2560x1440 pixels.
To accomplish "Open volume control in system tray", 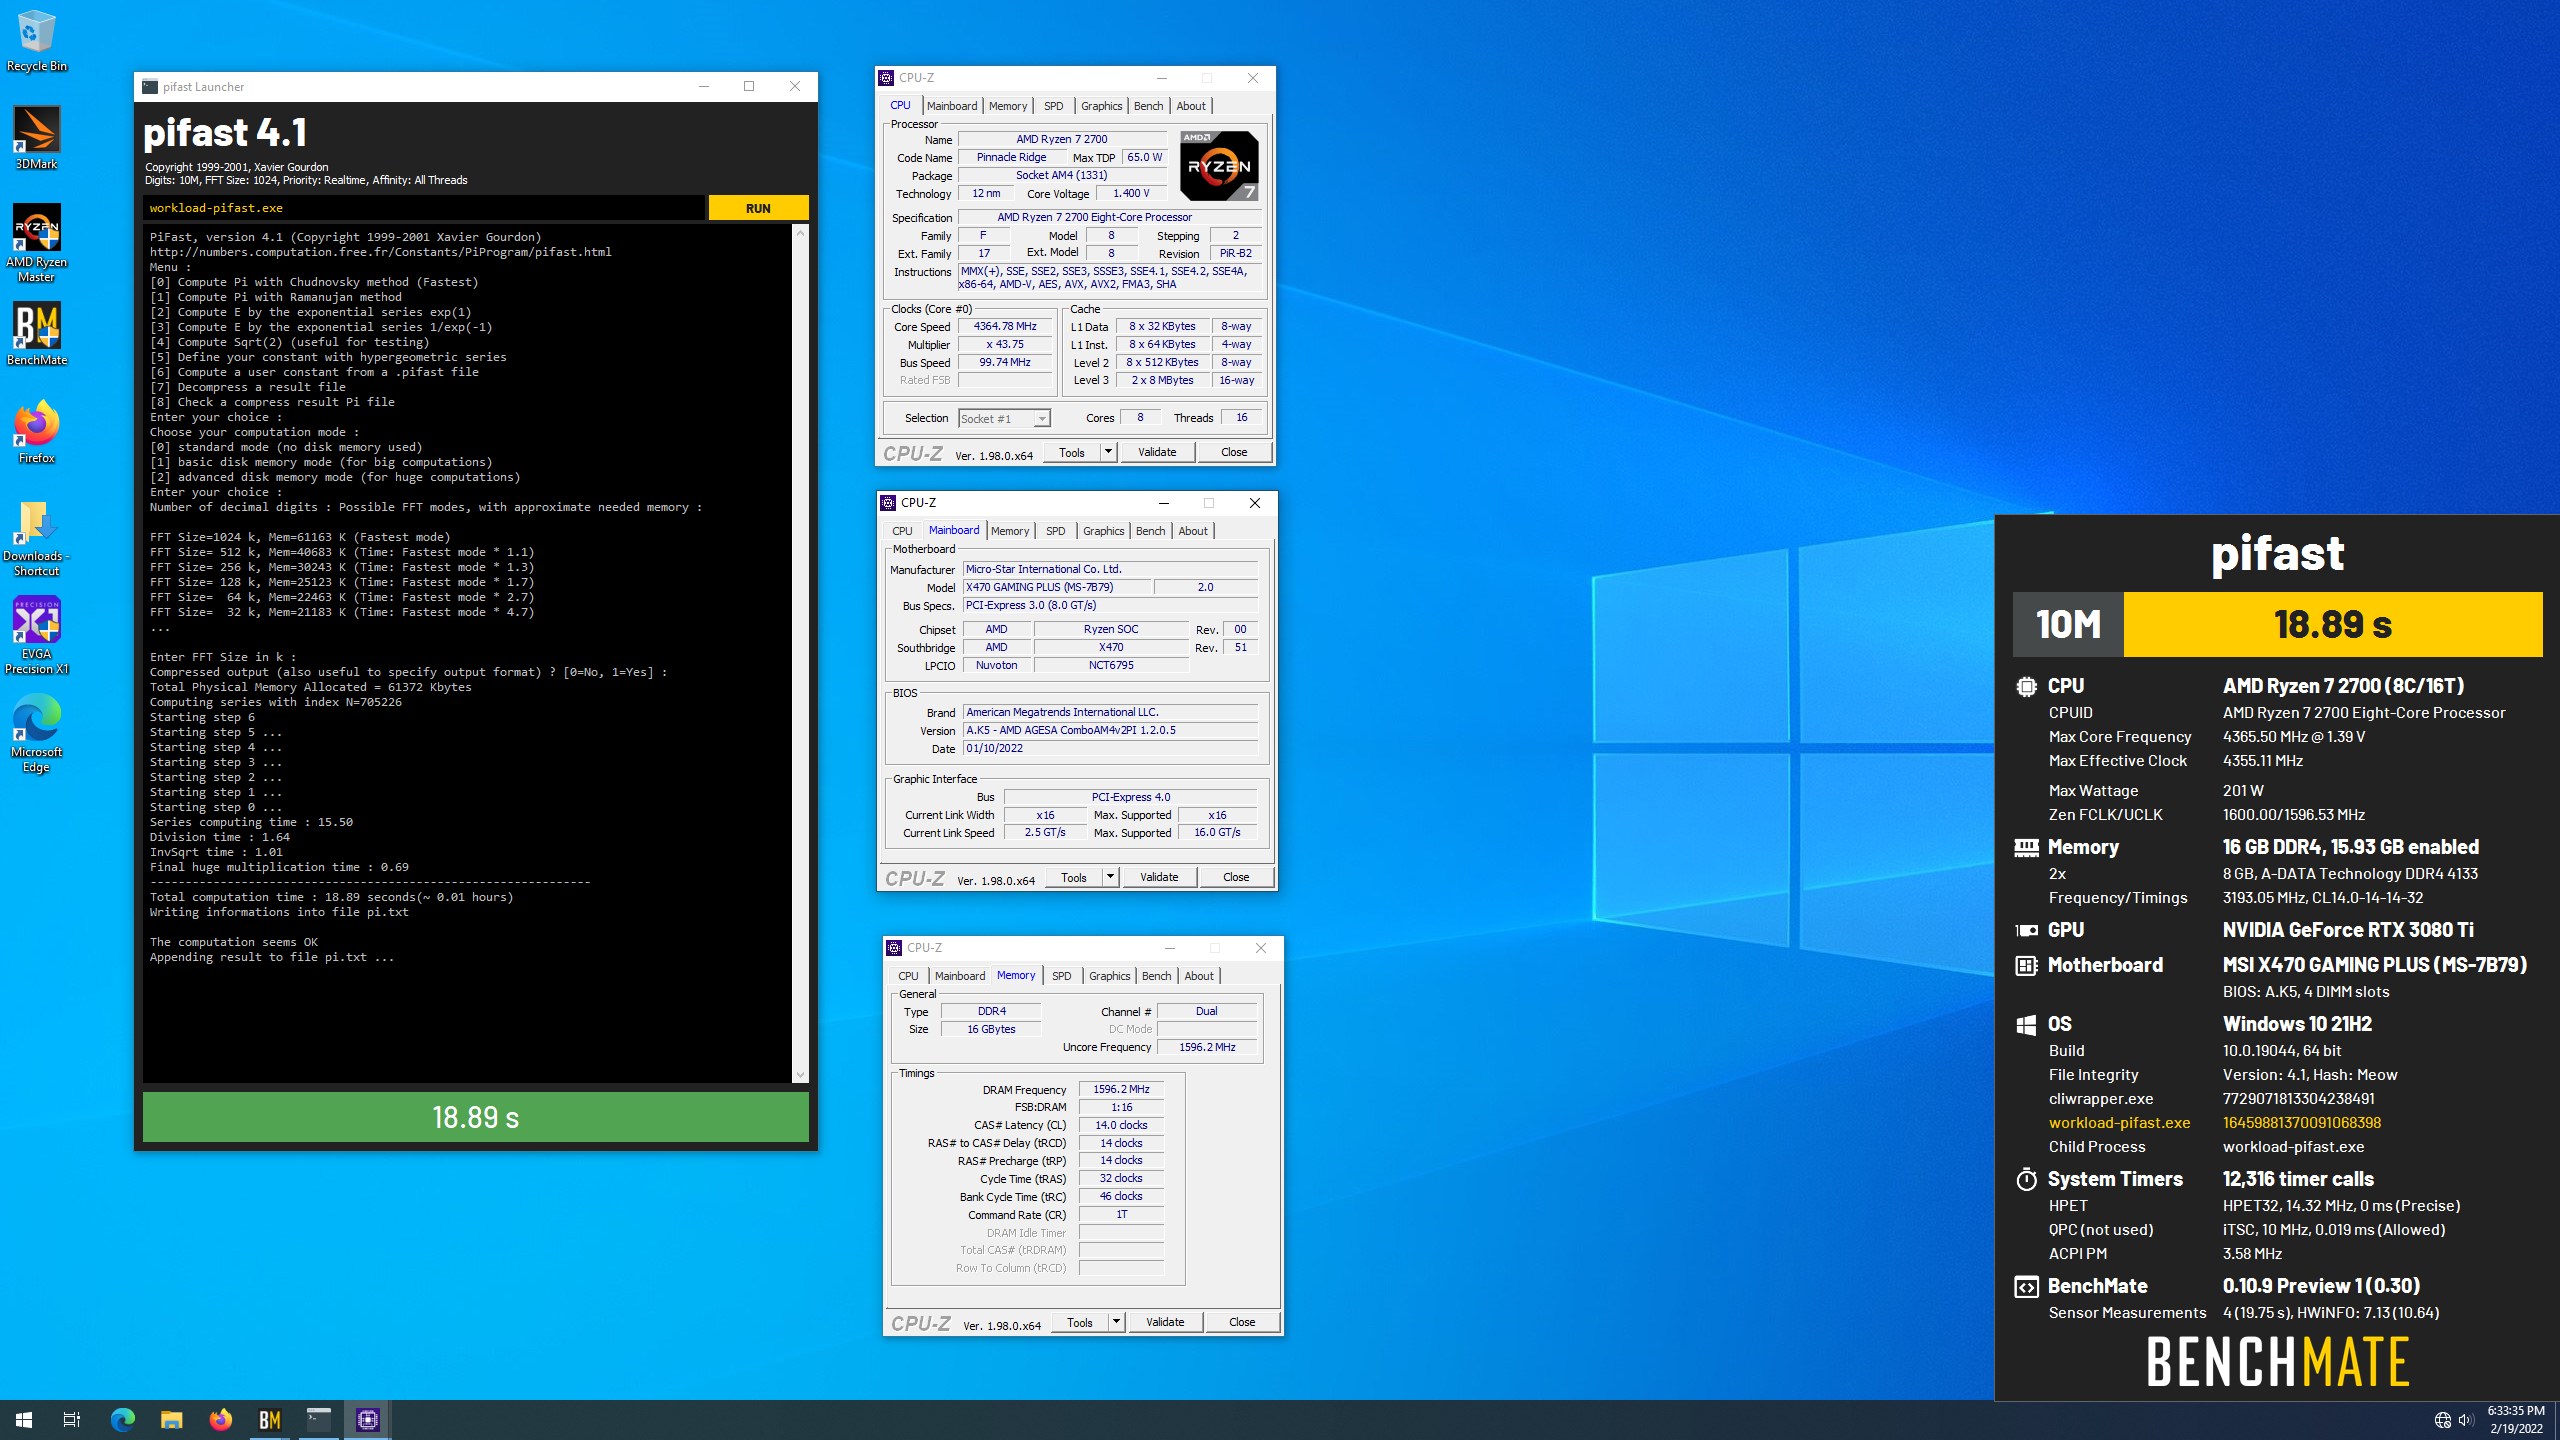I will pos(2466,1420).
